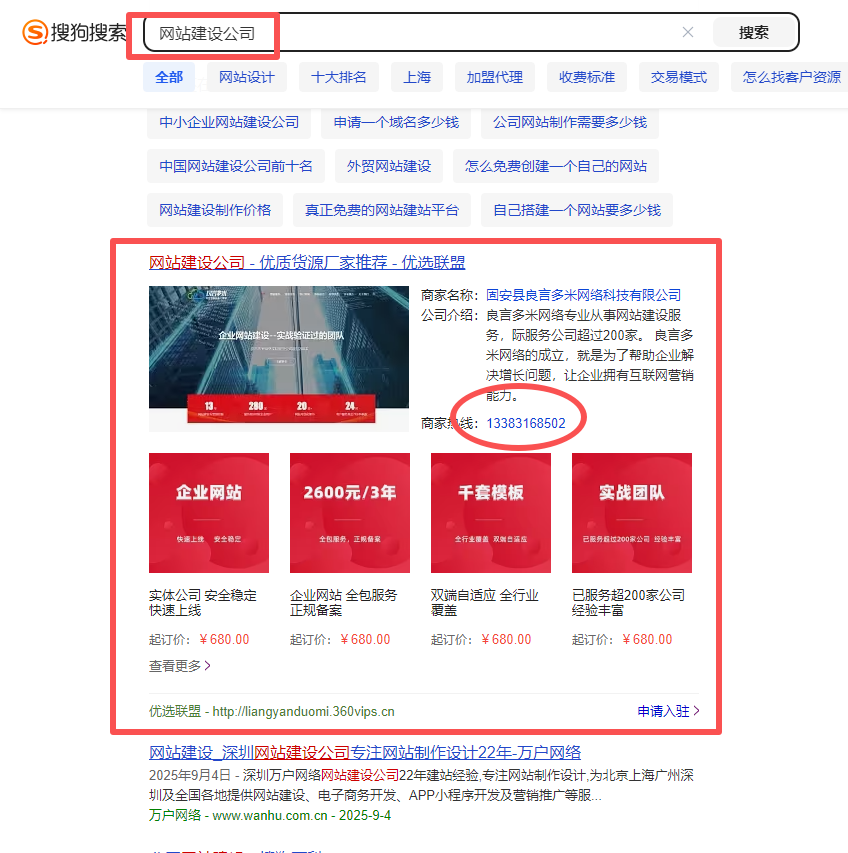Open the 网站建设公司 优选联盟 result title
This screenshot has width=848, height=853.
point(306,263)
